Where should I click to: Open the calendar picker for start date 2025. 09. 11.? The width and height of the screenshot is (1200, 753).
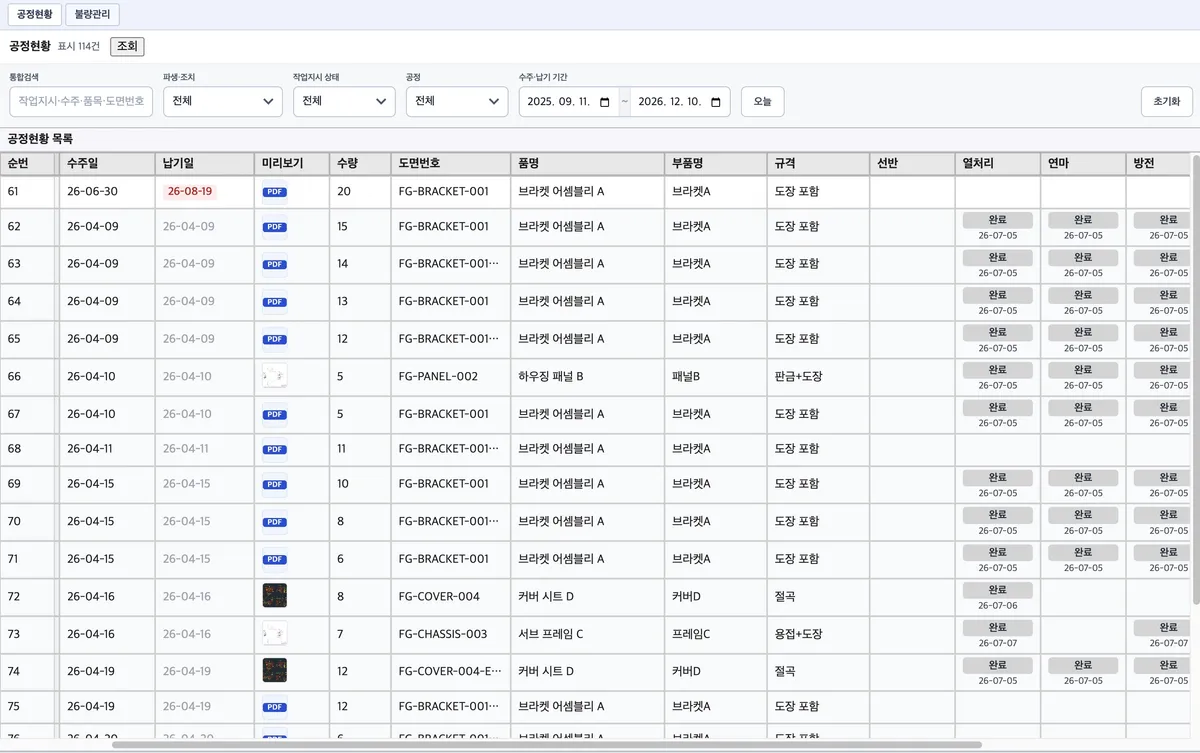(x=605, y=102)
